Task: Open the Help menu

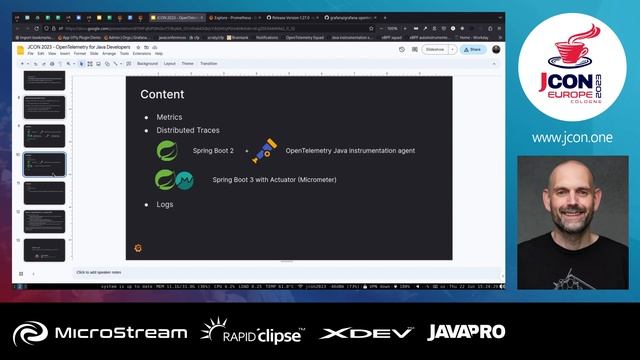Action: tap(159, 53)
